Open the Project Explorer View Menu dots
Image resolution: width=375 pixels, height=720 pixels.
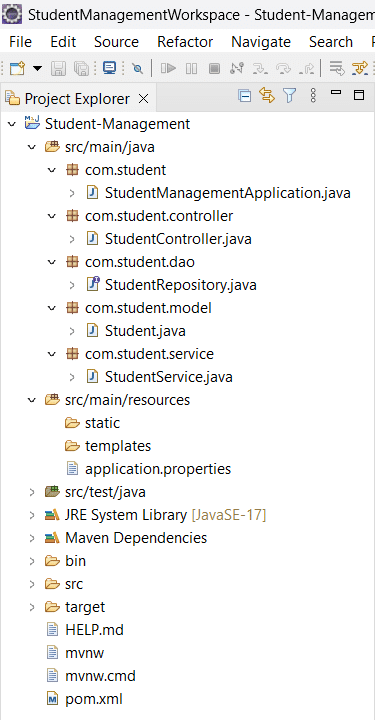point(313,96)
